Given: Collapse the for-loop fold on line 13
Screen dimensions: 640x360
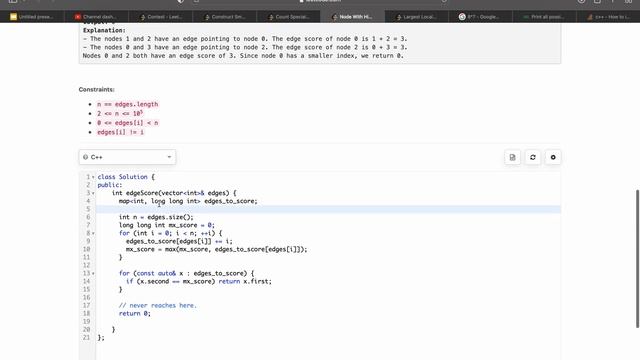Looking at the screenshot, I should (93, 273).
